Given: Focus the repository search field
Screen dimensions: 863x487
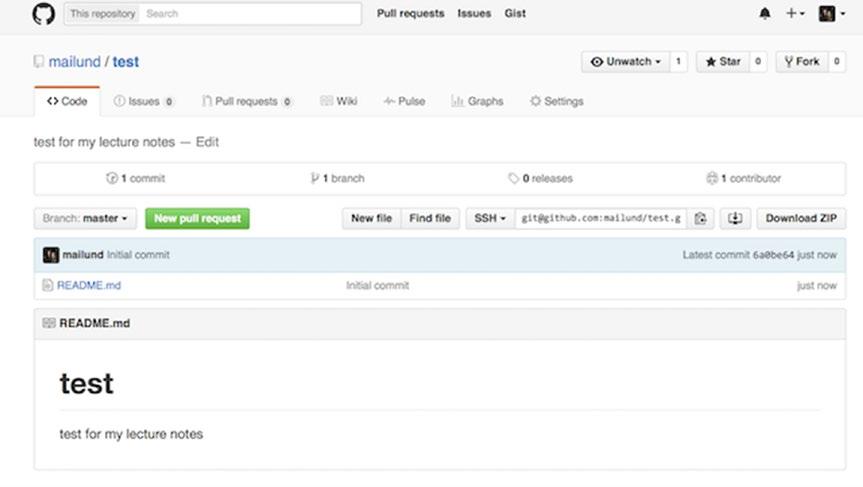Looking at the screenshot, I should point(250,14).
